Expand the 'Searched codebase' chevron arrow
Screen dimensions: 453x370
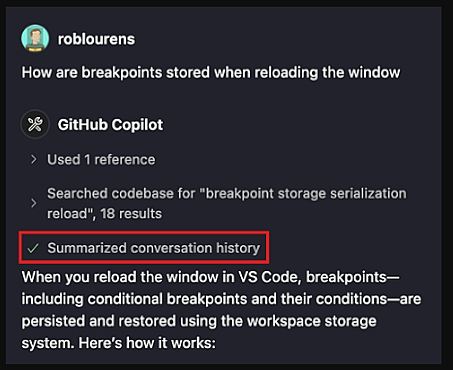coord(33,203)
